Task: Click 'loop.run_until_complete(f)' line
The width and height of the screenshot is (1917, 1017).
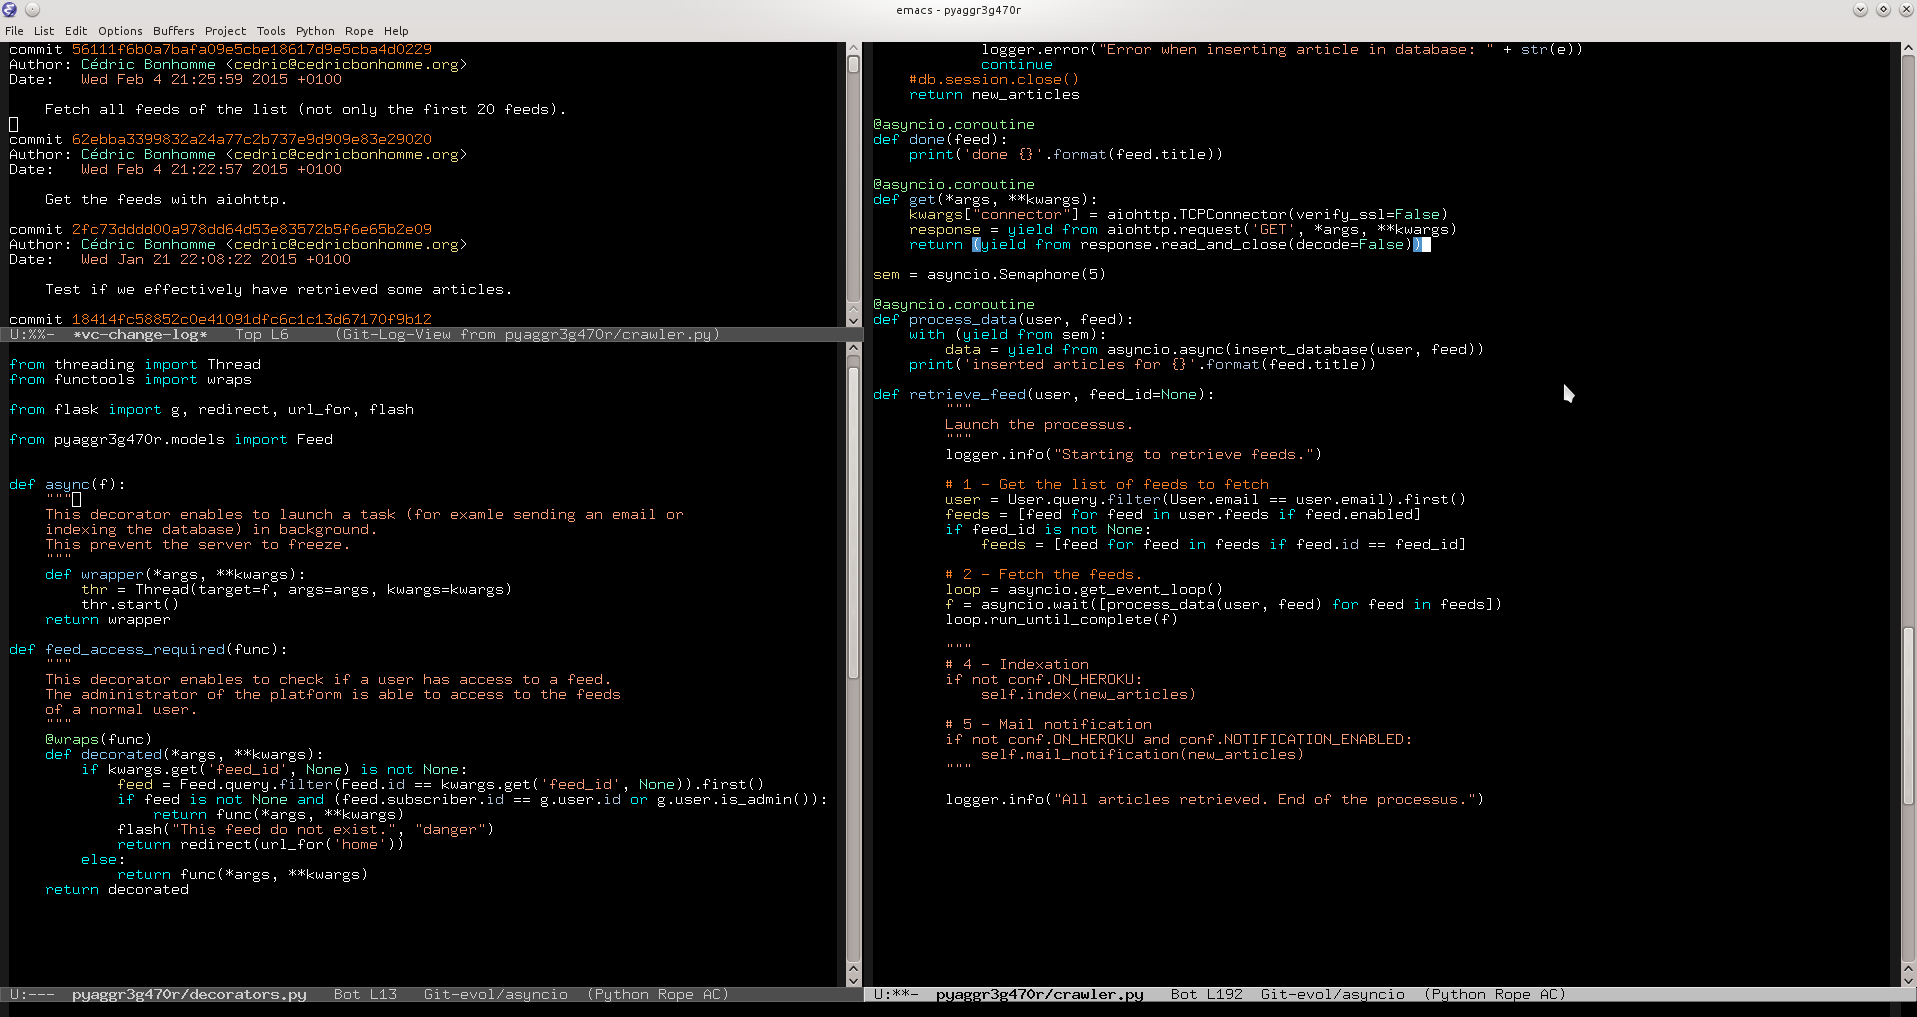Action: (1062, 619)
